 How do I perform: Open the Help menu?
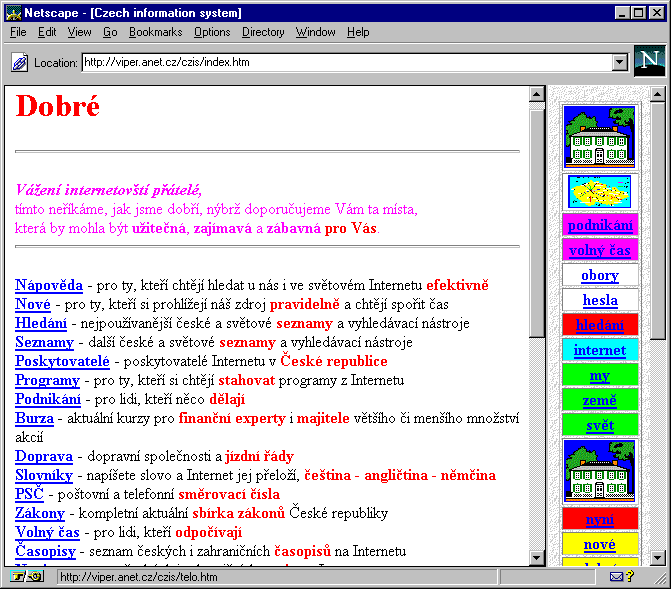[358, 32]
